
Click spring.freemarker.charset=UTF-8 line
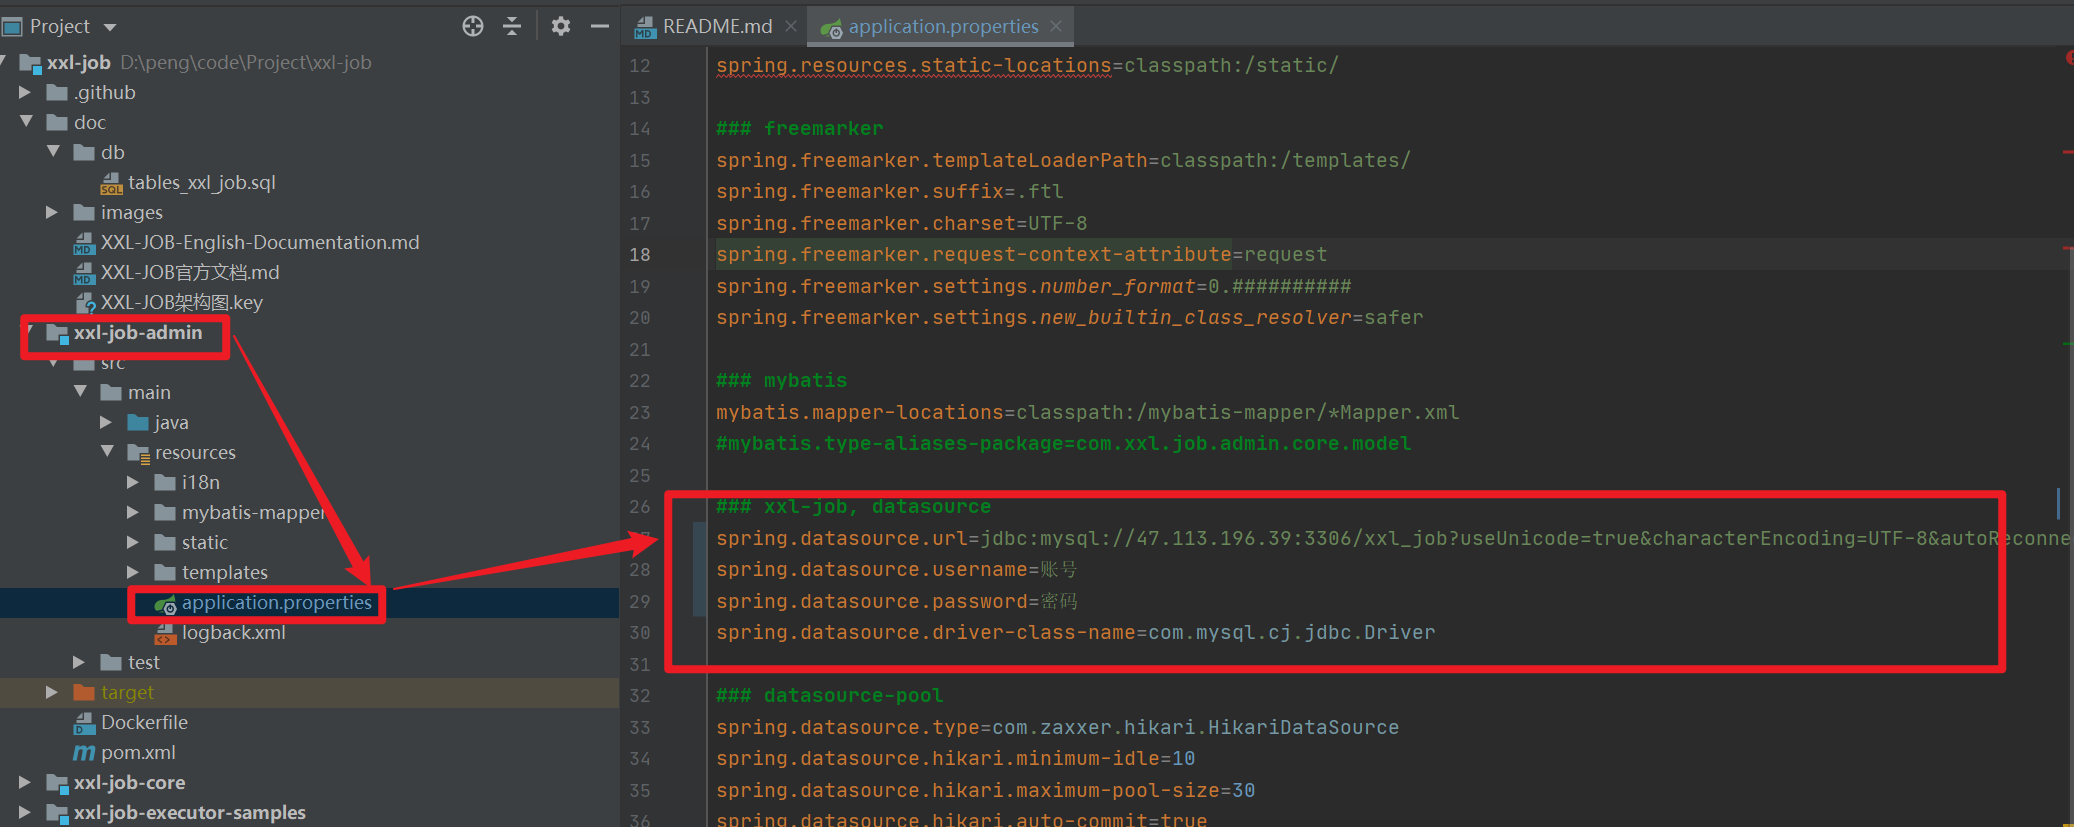[x=901, y=223]
